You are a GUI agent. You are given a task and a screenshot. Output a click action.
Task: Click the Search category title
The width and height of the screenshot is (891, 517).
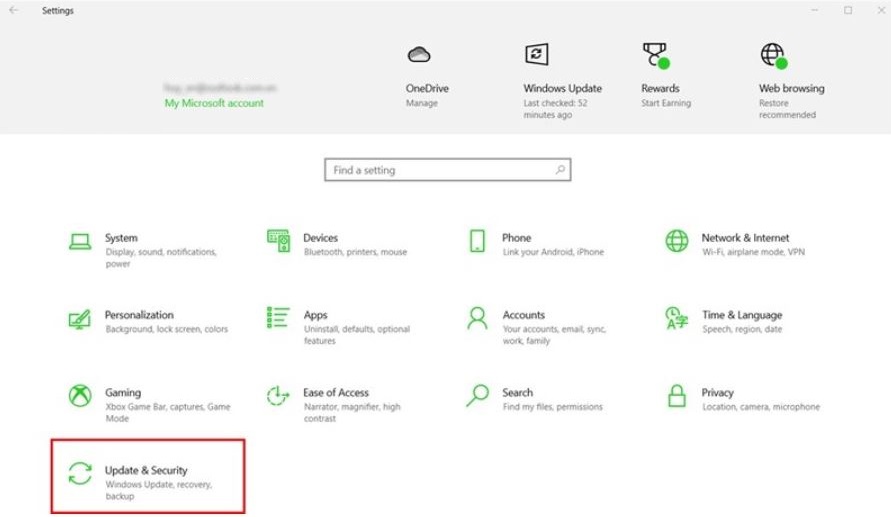coord(518,393)
